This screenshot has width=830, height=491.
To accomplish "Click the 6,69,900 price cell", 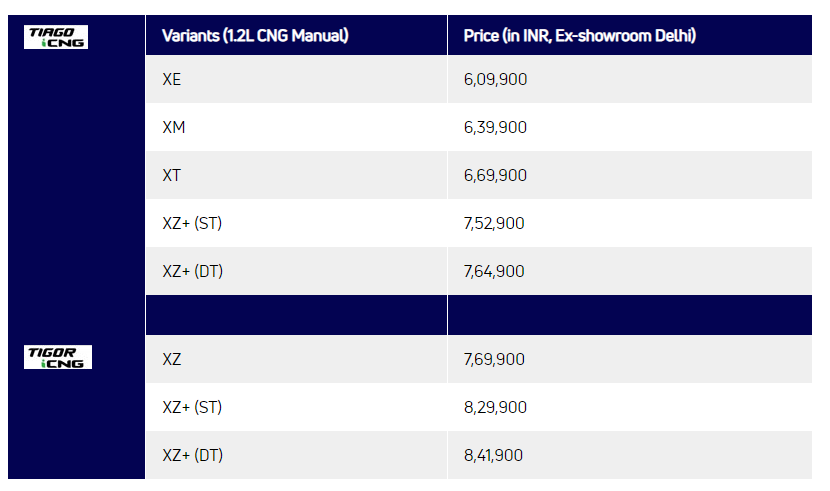I will point(495,176).
